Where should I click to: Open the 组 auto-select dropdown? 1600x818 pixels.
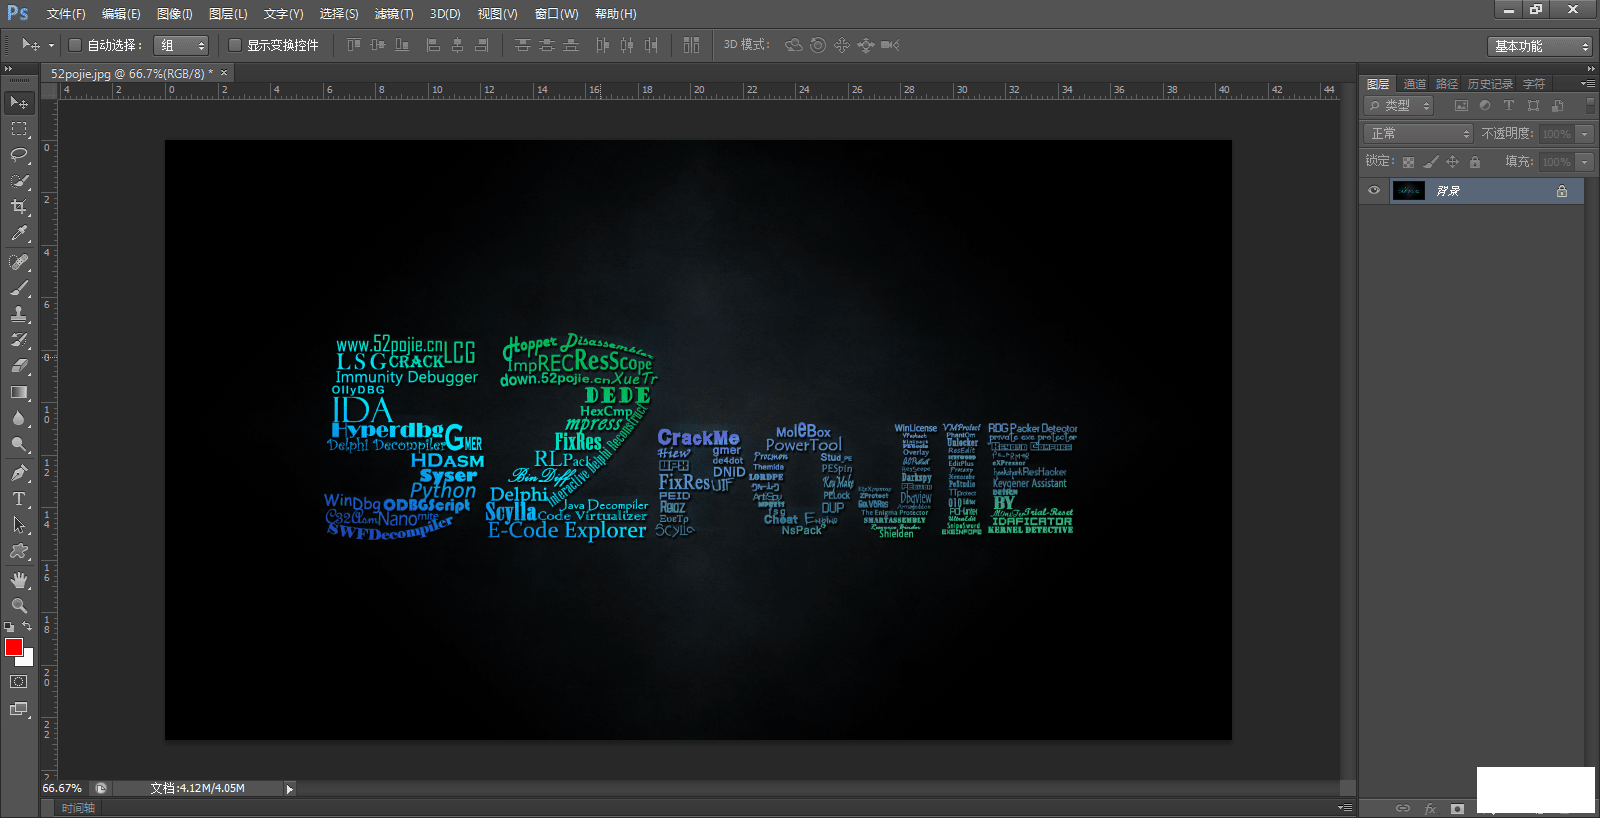coord(181,45)
